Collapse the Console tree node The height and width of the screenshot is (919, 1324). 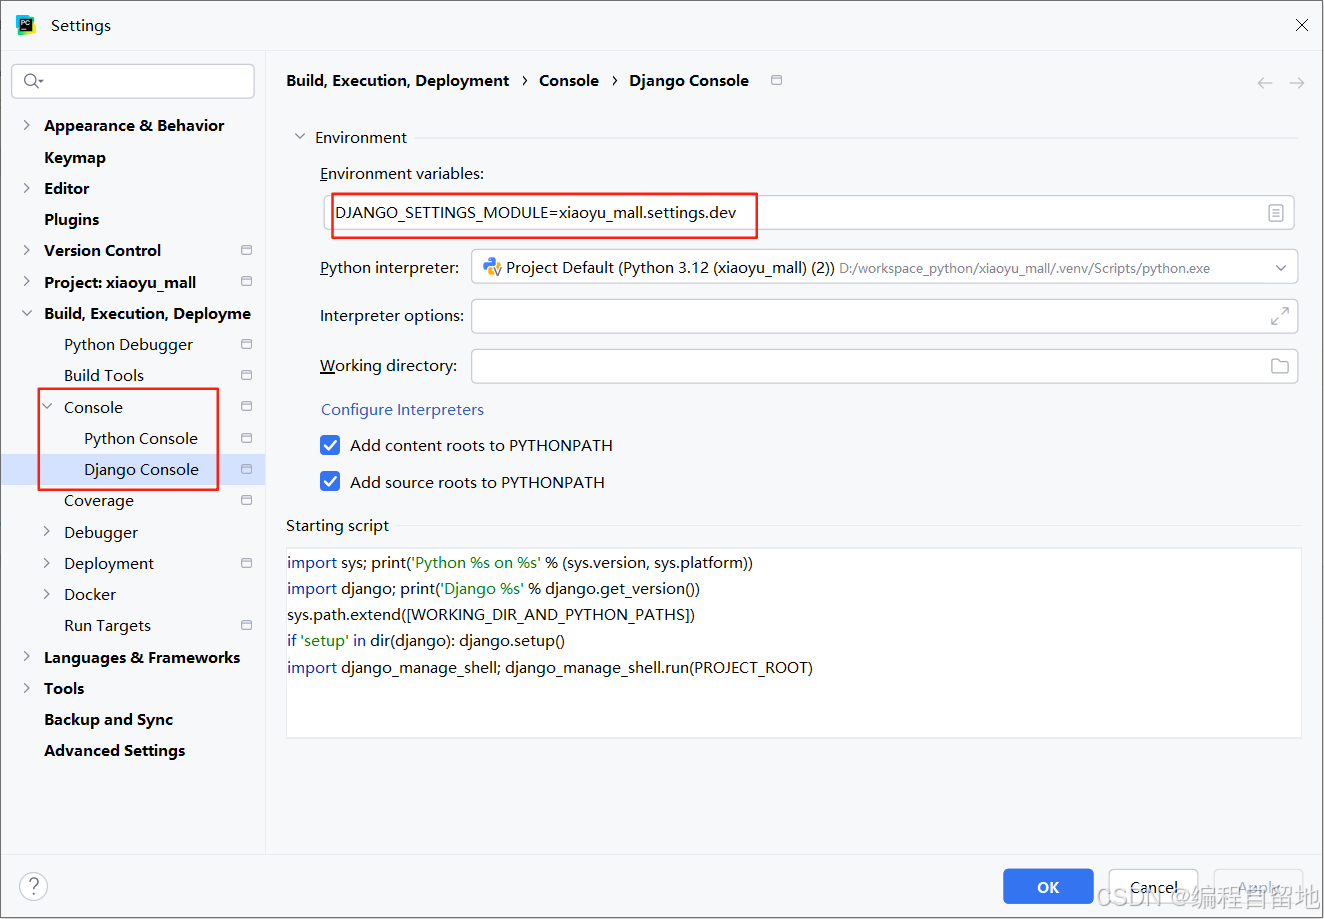pos(47,406)
